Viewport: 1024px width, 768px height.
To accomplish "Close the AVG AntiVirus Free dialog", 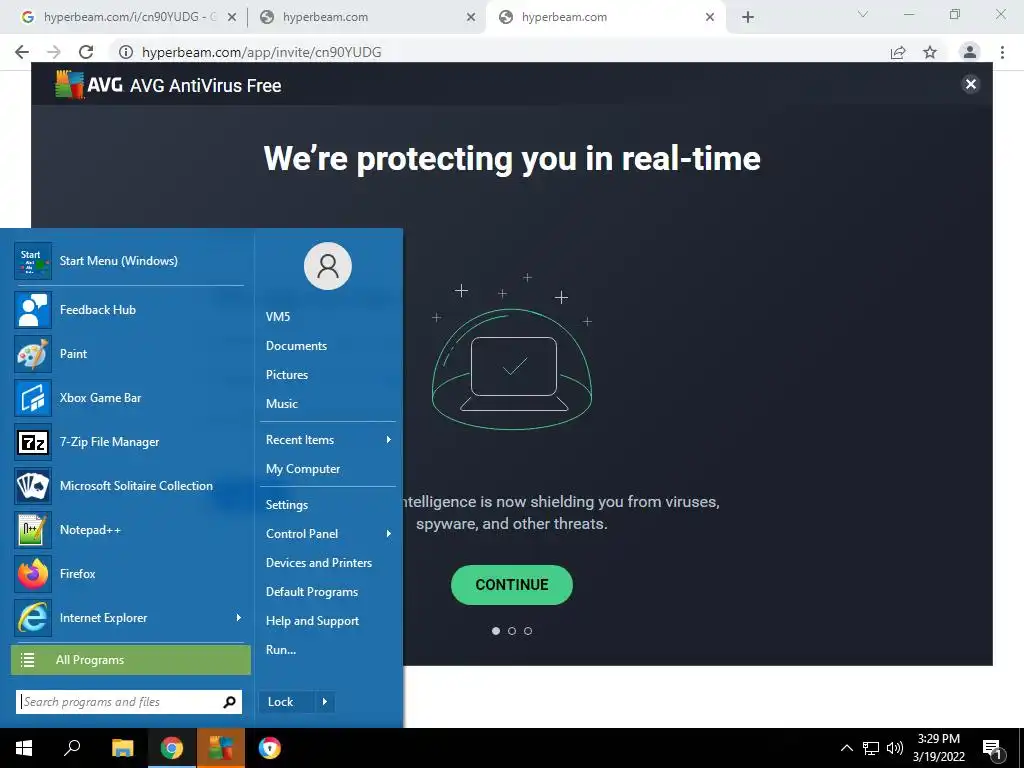I will pos(970,84).
